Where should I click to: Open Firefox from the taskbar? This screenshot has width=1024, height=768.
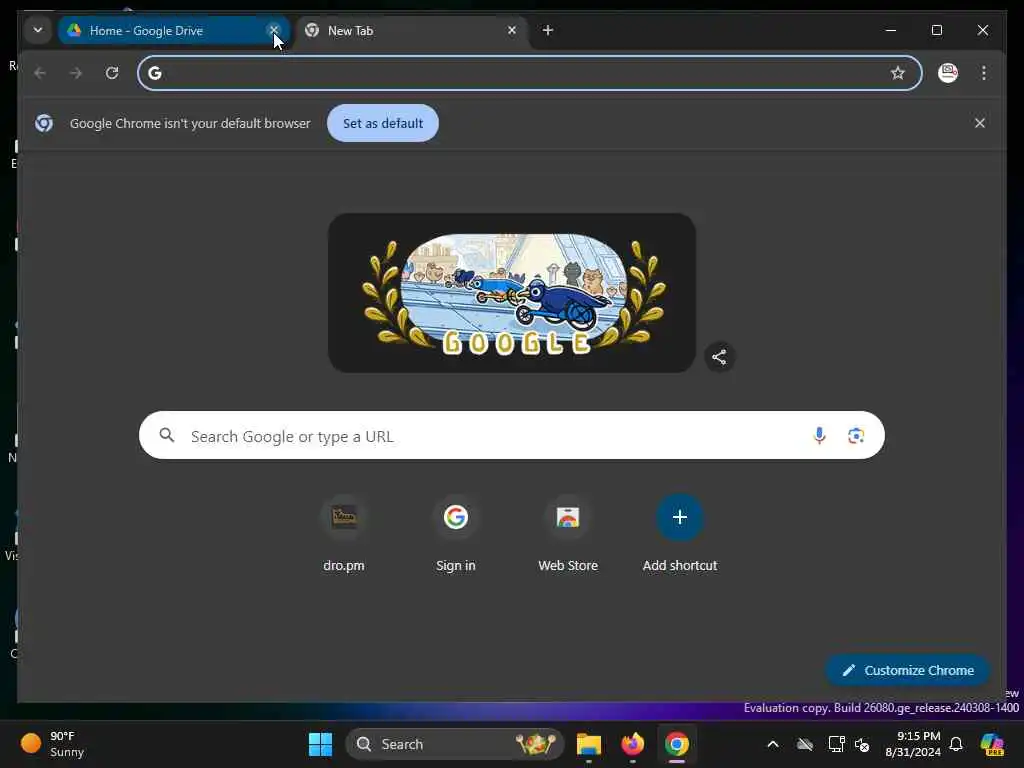coord(632,744)
